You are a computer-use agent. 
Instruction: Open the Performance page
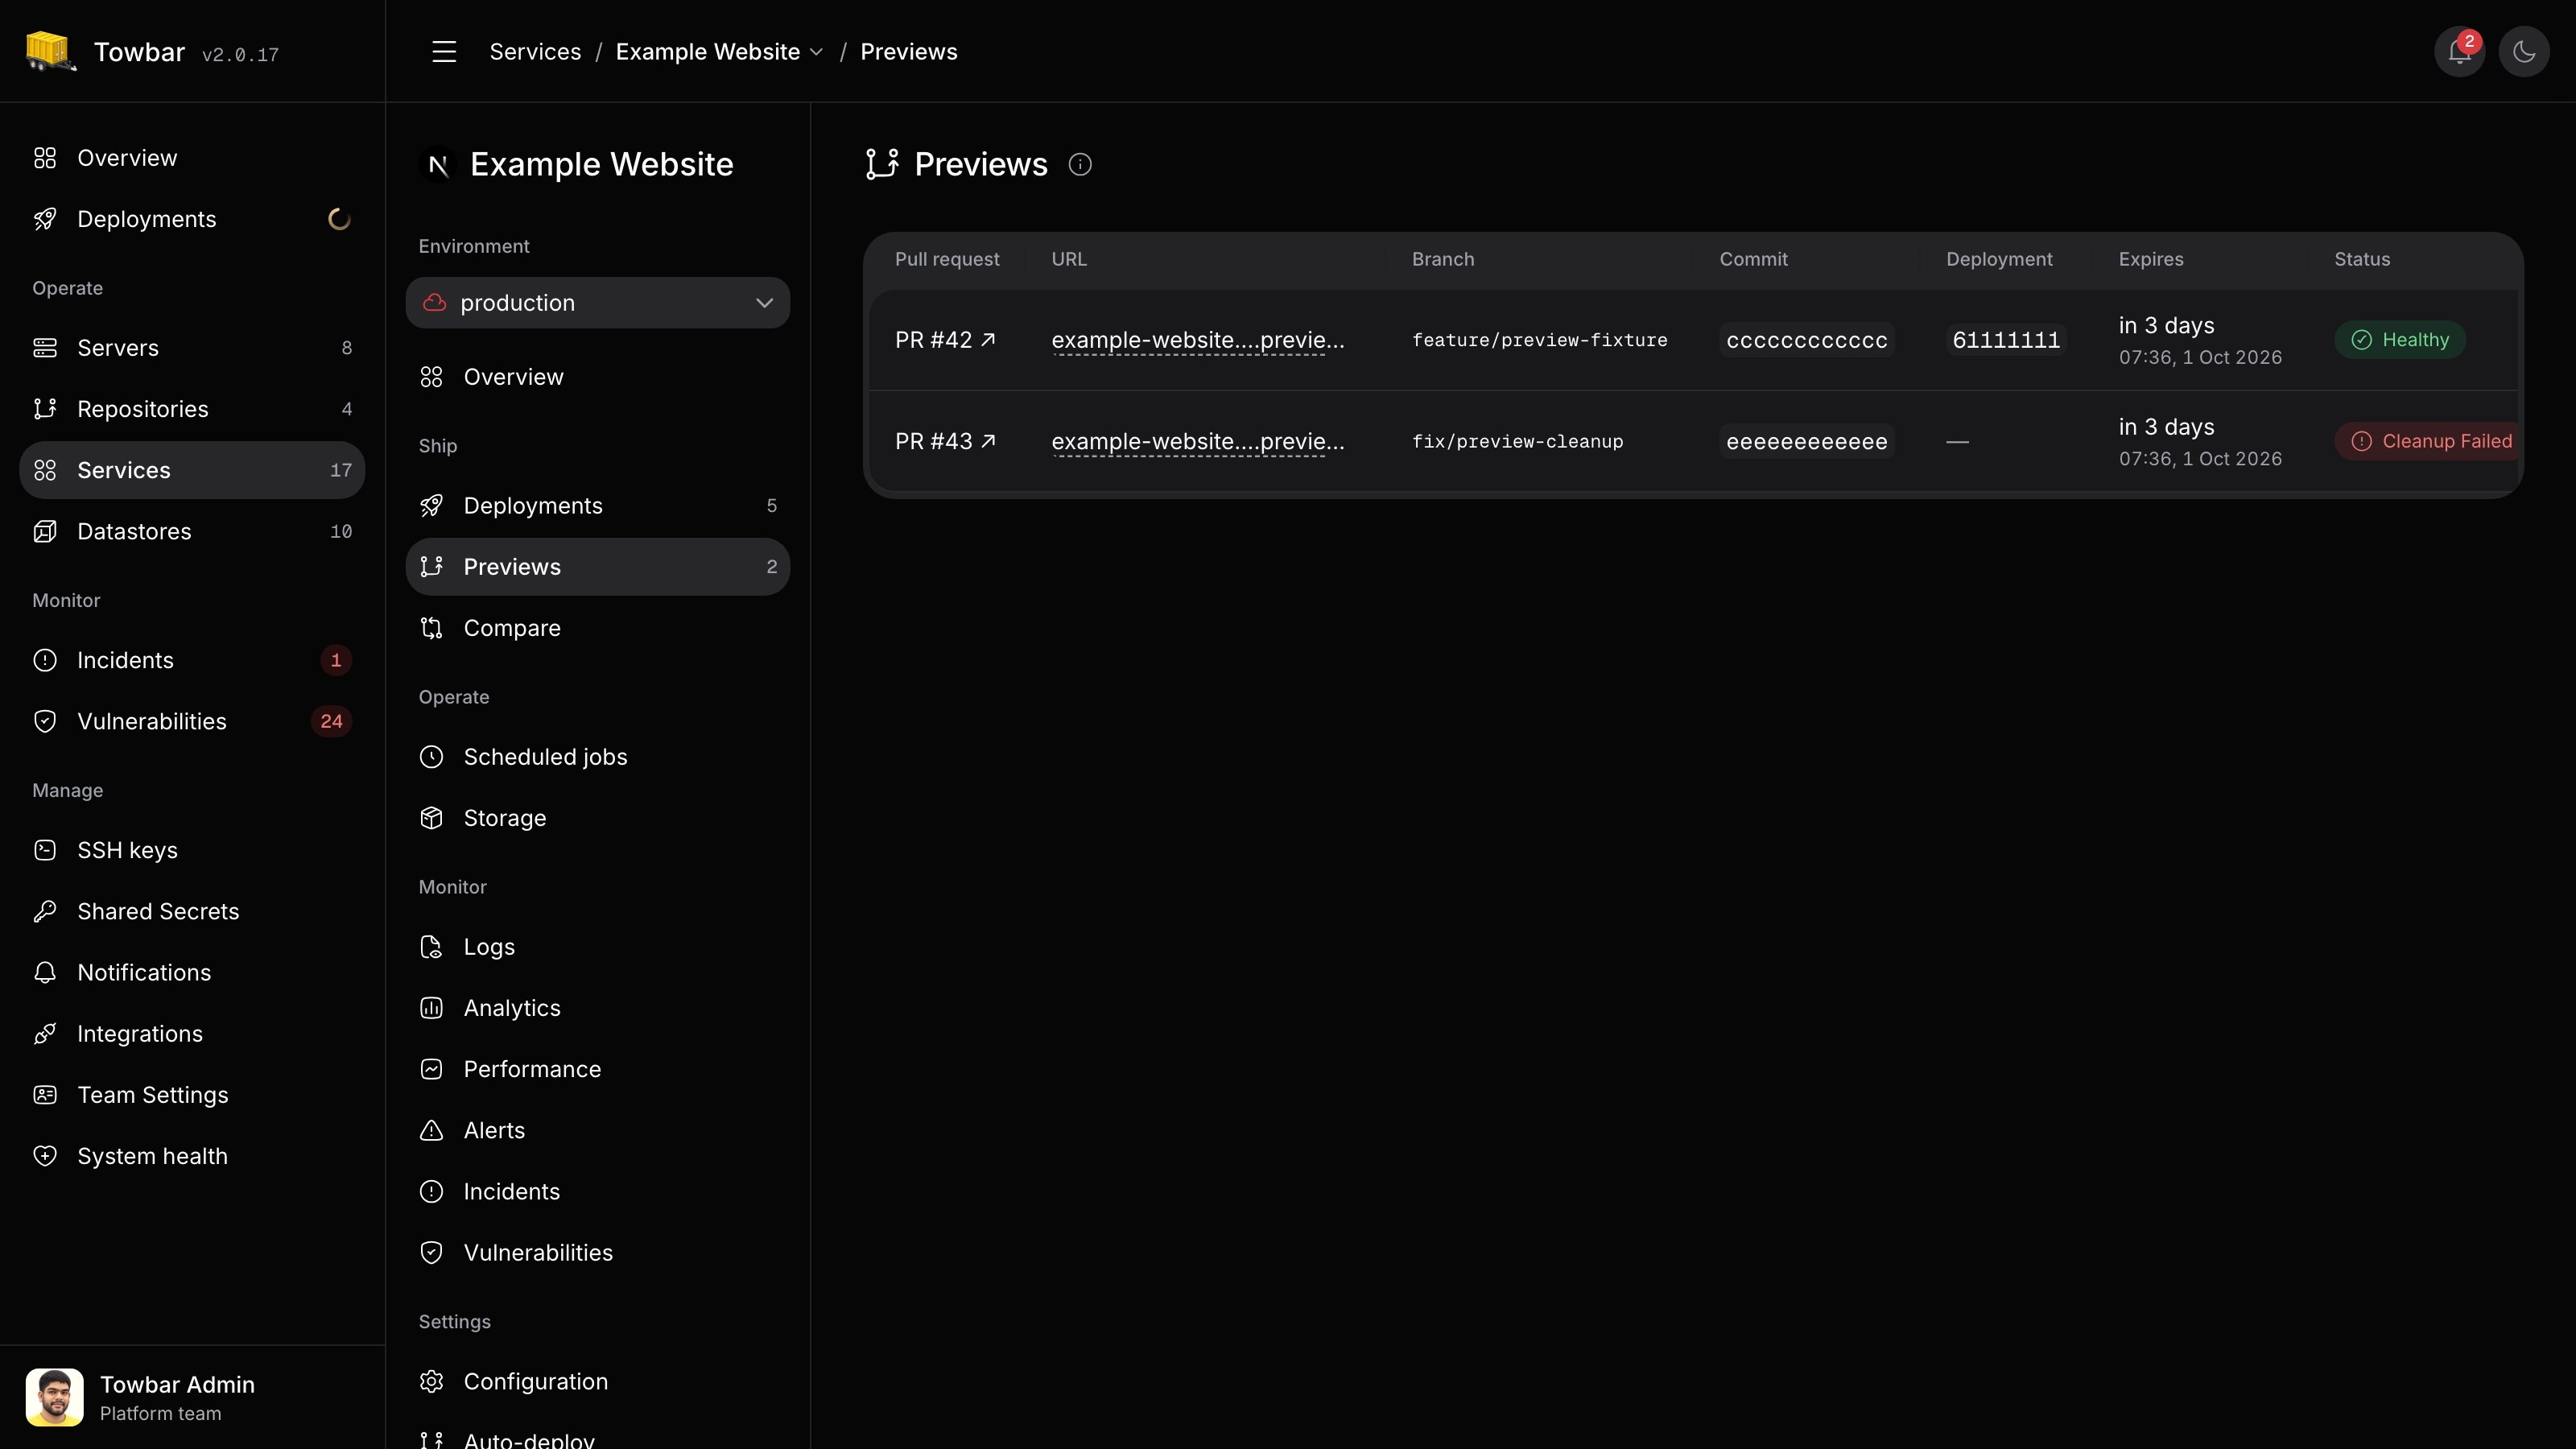pyautogui.click(x=598, y=1069)
